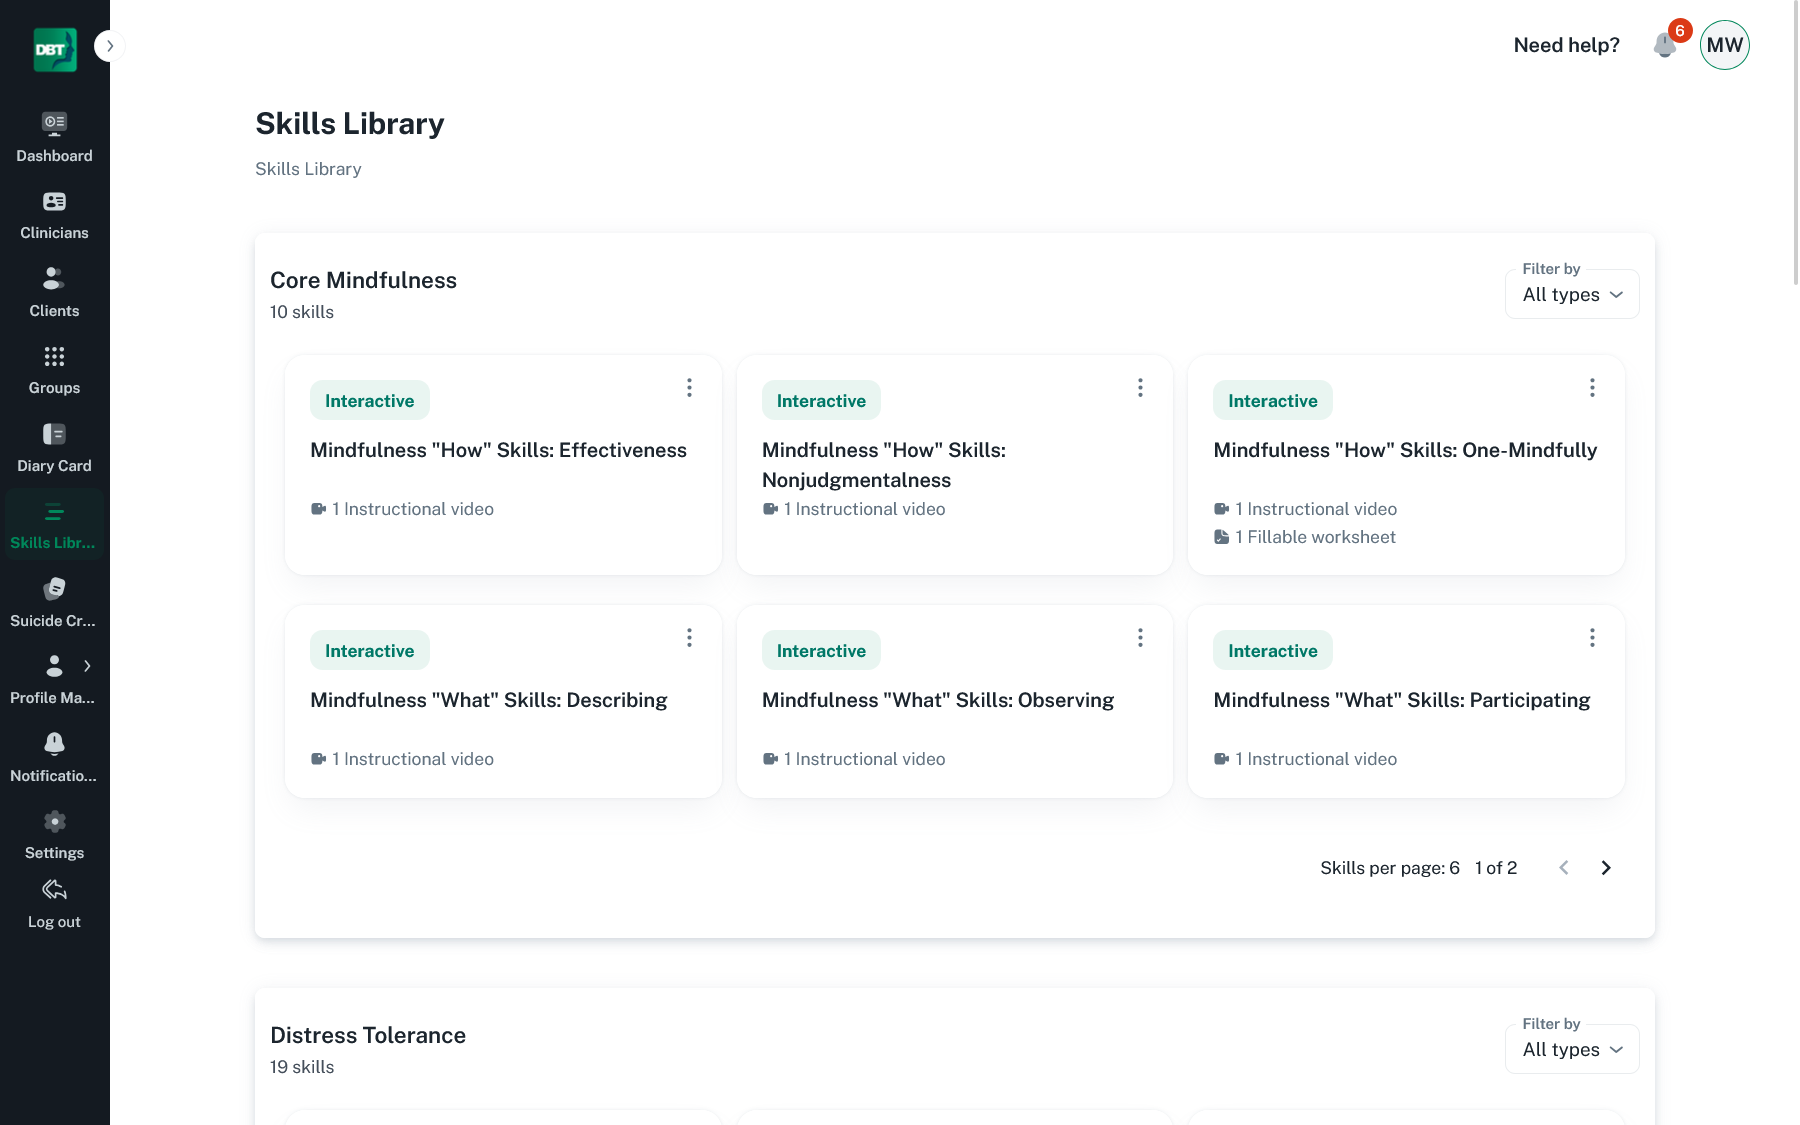Image resolution: width=1800 pixels, height=1125 pixels.
Task: Open Core Mindfulness filter type dropdown
Action: pyautogui.click(x=1571, y=295)
